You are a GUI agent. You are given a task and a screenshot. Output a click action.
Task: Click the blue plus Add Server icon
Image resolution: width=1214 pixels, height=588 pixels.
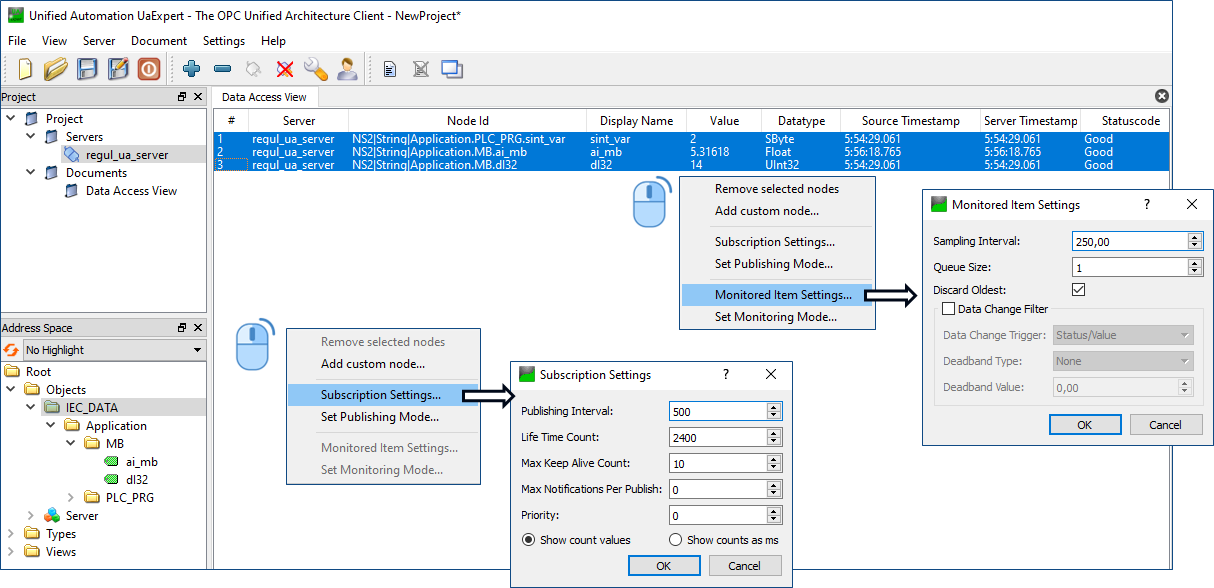click(x=191, y=69)
